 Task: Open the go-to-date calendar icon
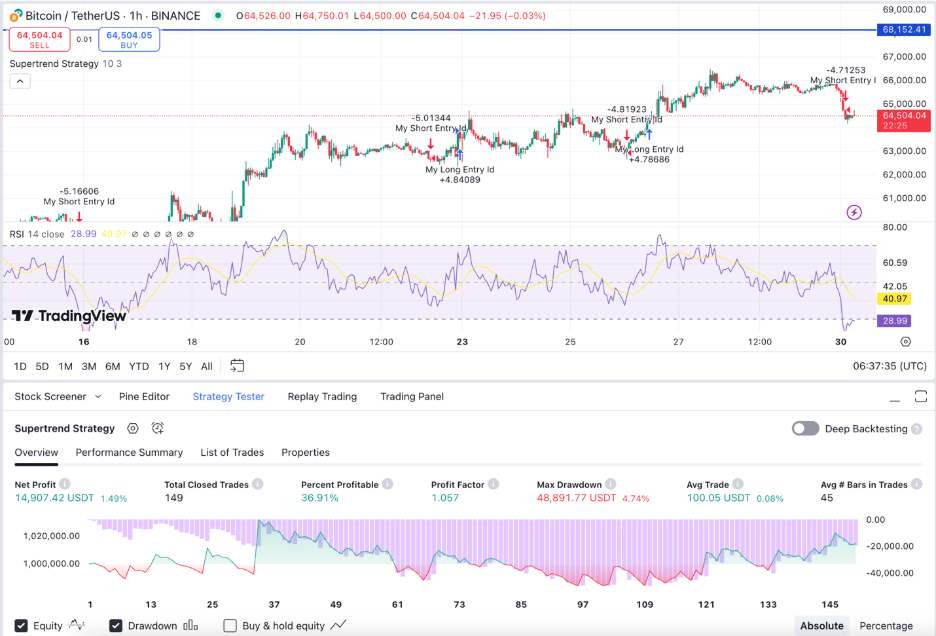point(237,366)
